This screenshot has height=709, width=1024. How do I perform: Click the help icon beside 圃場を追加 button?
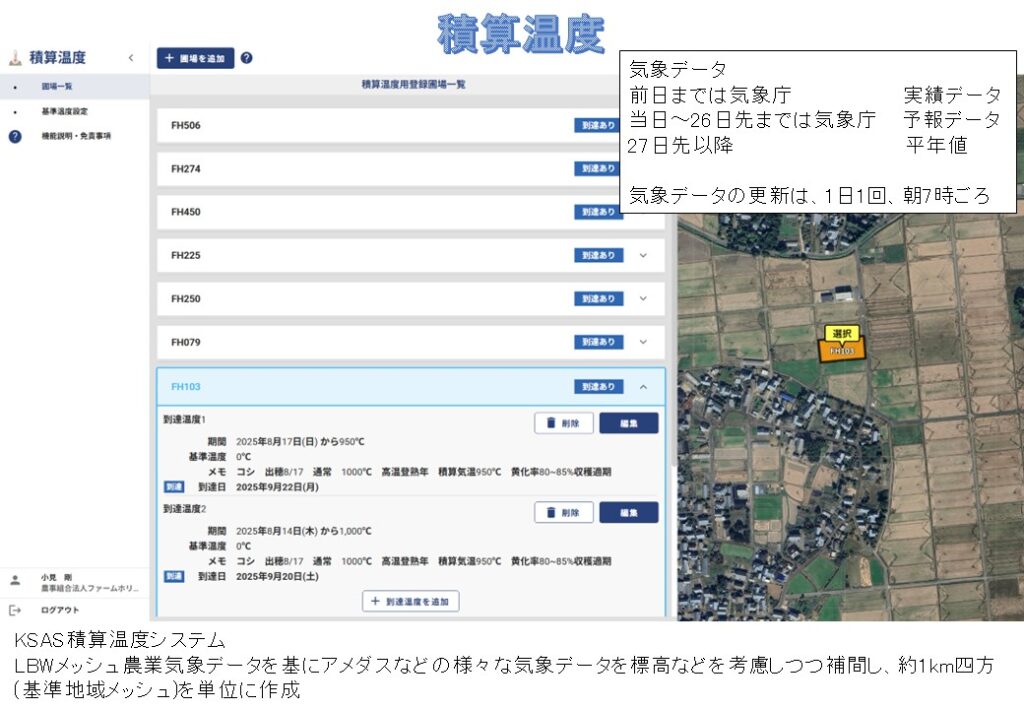(246, 58)
